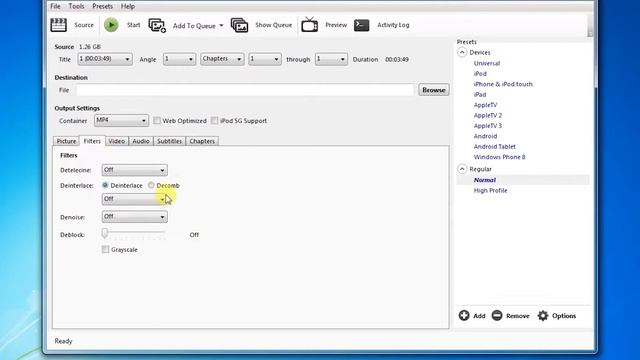Open the Container MP4 dropdown
Viewport: 640px width, 360px height.
tap(121, 120)
